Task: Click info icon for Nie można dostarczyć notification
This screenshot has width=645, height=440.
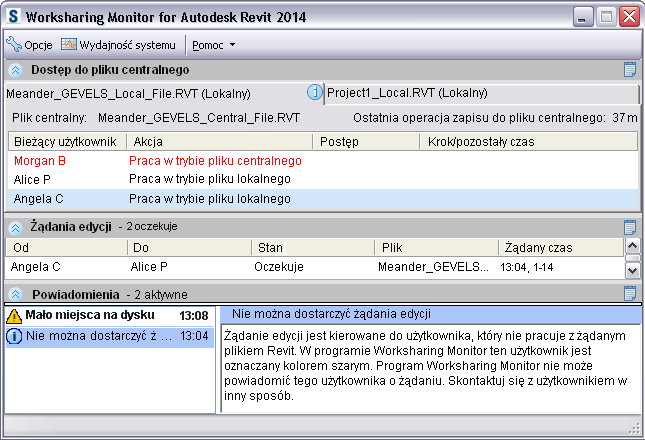Action: coord(14,336)
